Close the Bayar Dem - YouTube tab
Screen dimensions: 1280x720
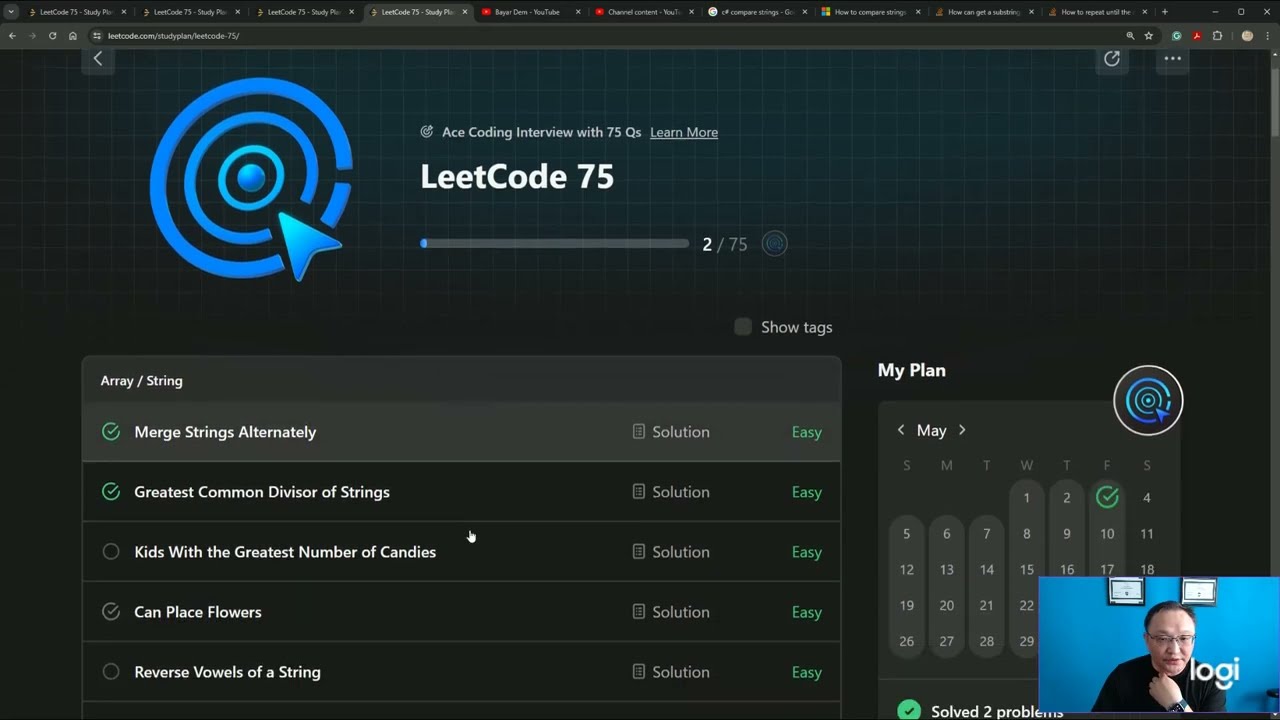pyautogui.click(x=578, y=12)
